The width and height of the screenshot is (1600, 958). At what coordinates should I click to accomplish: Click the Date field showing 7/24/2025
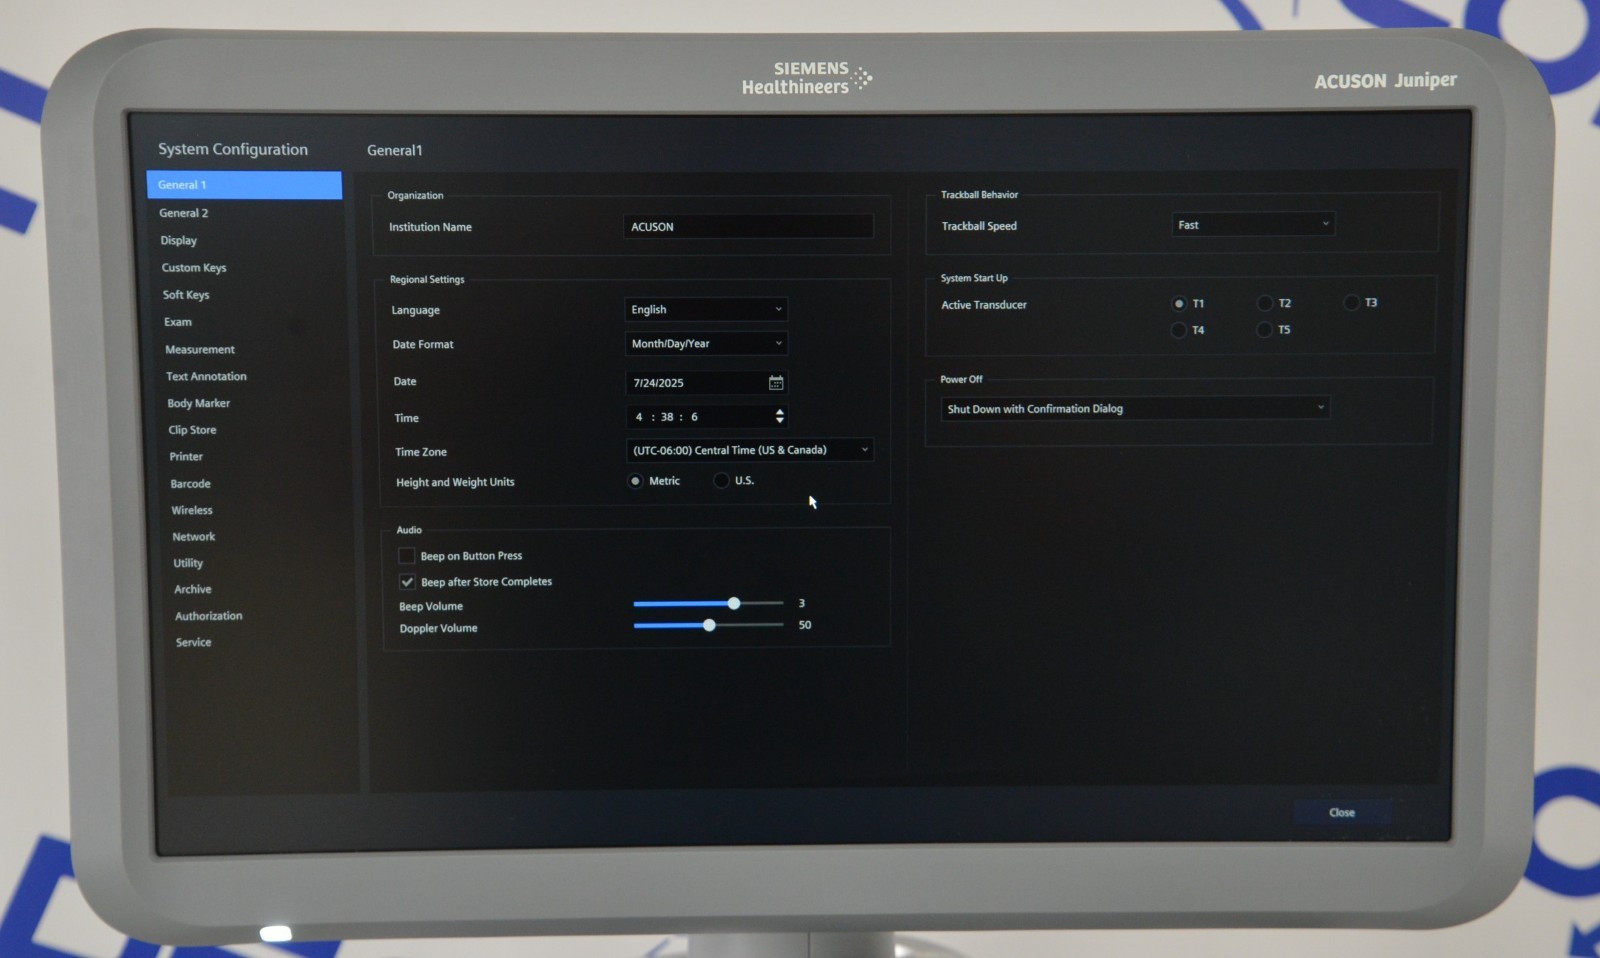click(x=706, y=383)
